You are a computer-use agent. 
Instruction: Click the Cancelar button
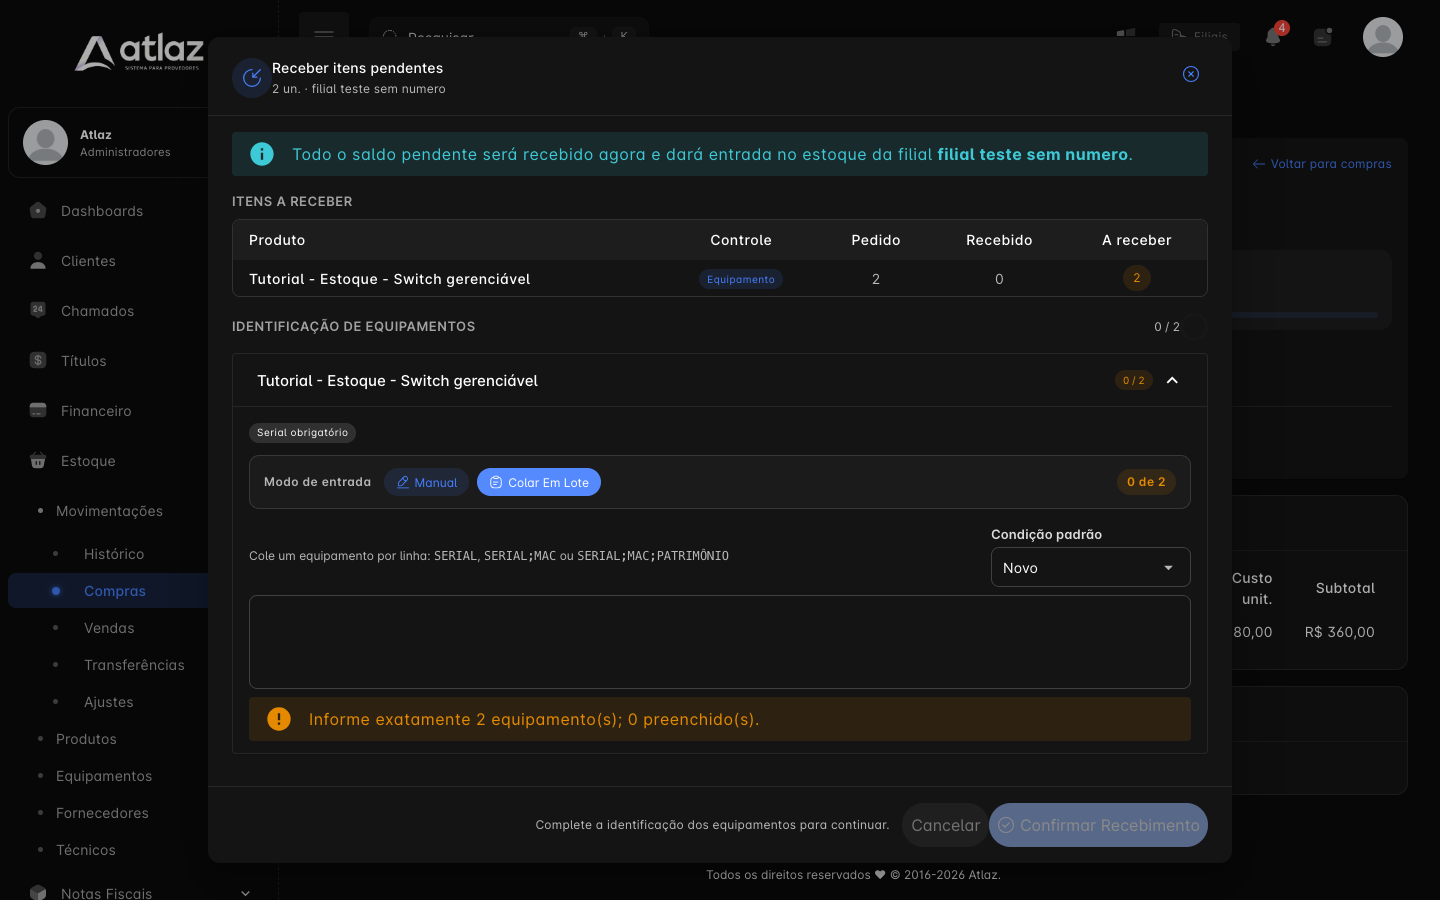pos(945,825)
